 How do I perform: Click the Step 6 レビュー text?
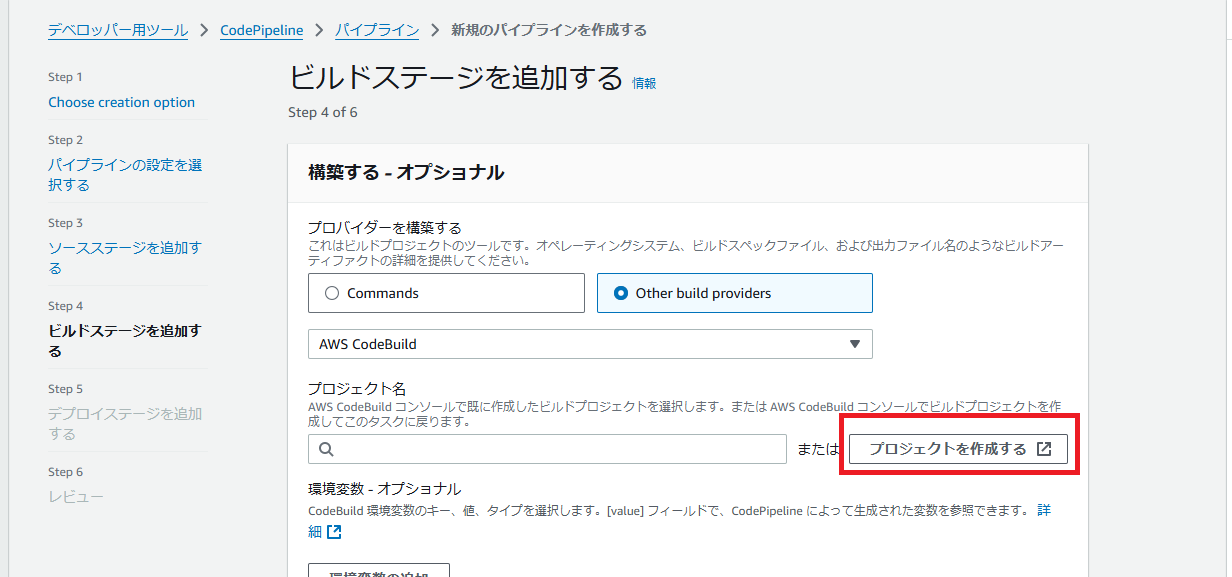tap(76, 496)
